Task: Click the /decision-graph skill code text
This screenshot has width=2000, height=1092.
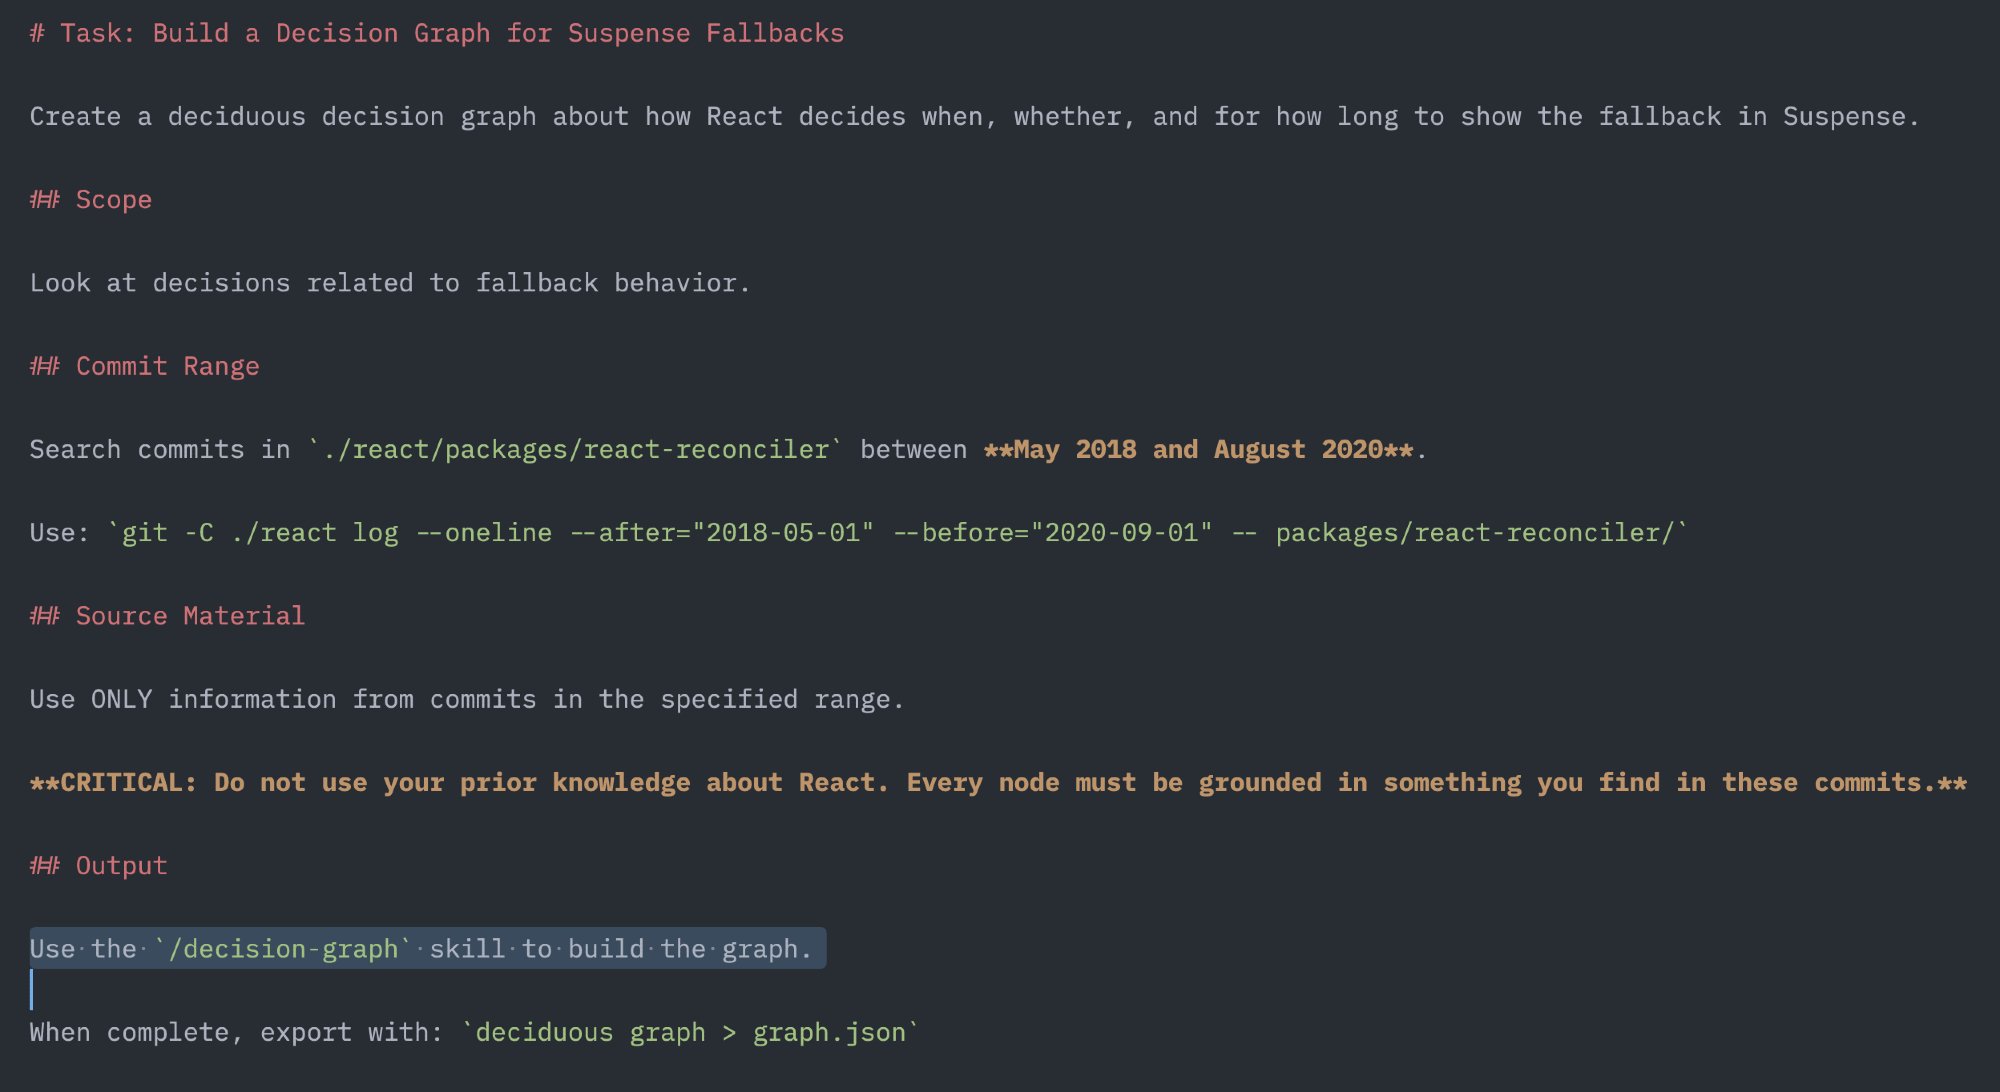Action: [283, 949]
